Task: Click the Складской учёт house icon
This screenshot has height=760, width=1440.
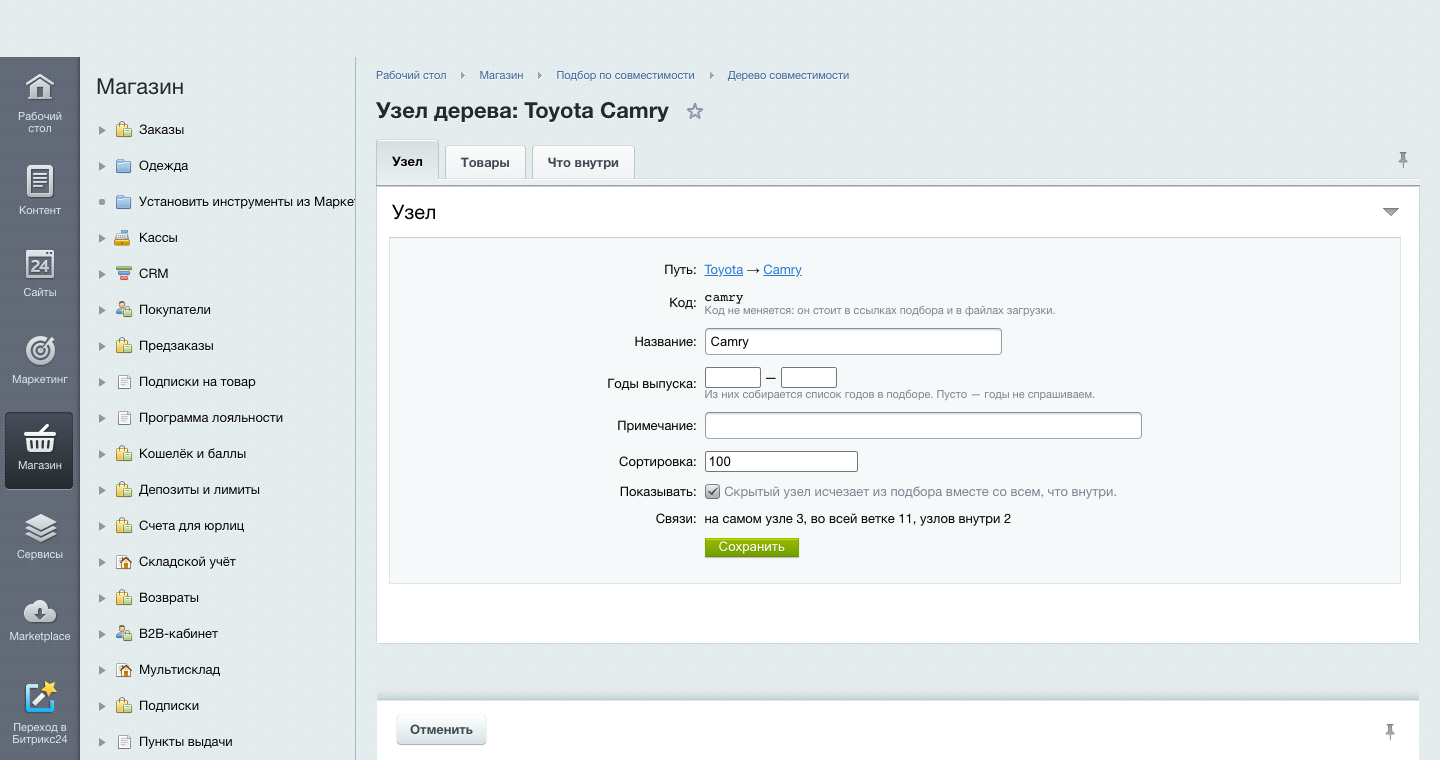Action: [x=123, y=562]
